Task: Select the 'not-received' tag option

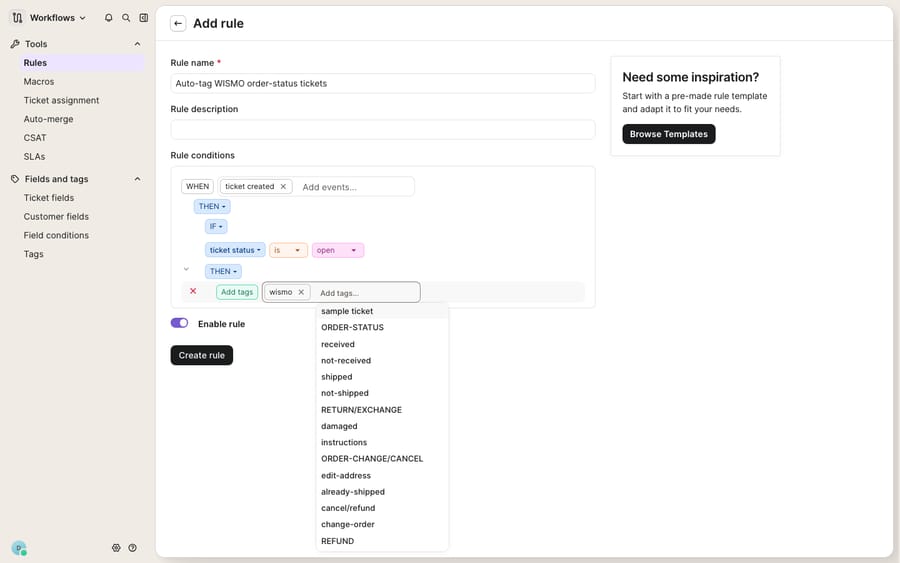Action: (382, 360)
